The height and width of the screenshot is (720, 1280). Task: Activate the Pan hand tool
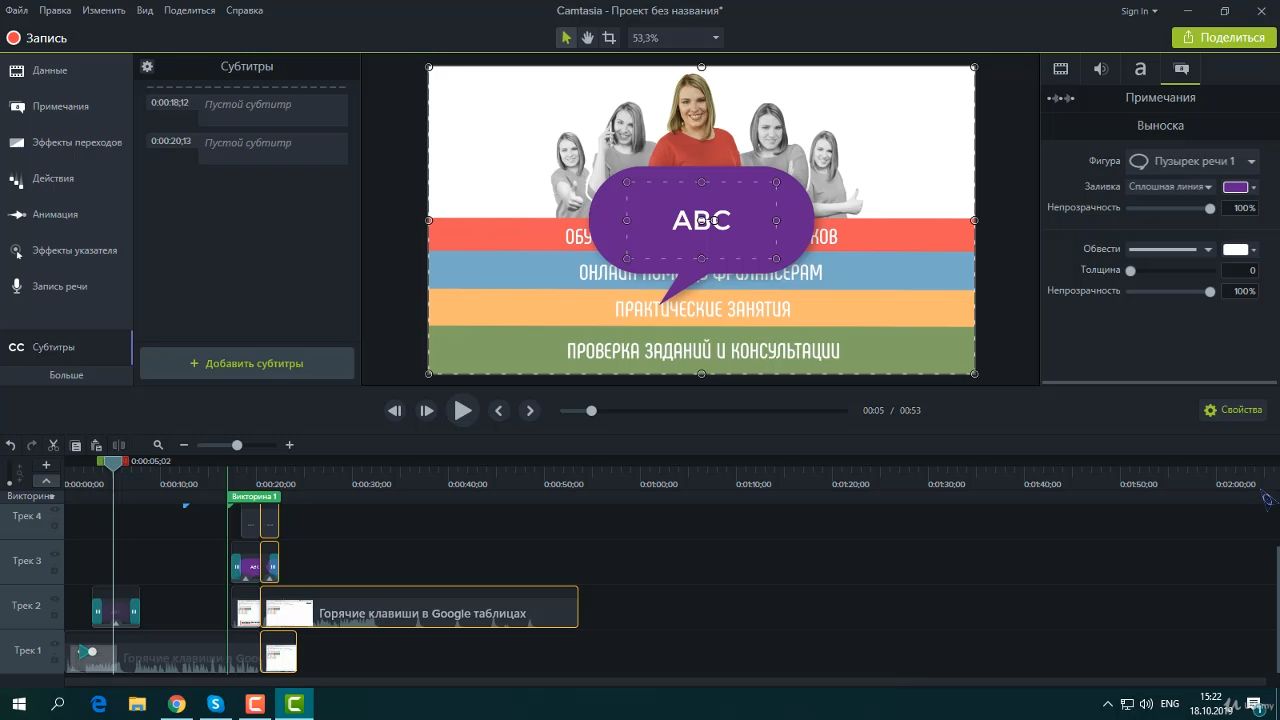point(588,38)
